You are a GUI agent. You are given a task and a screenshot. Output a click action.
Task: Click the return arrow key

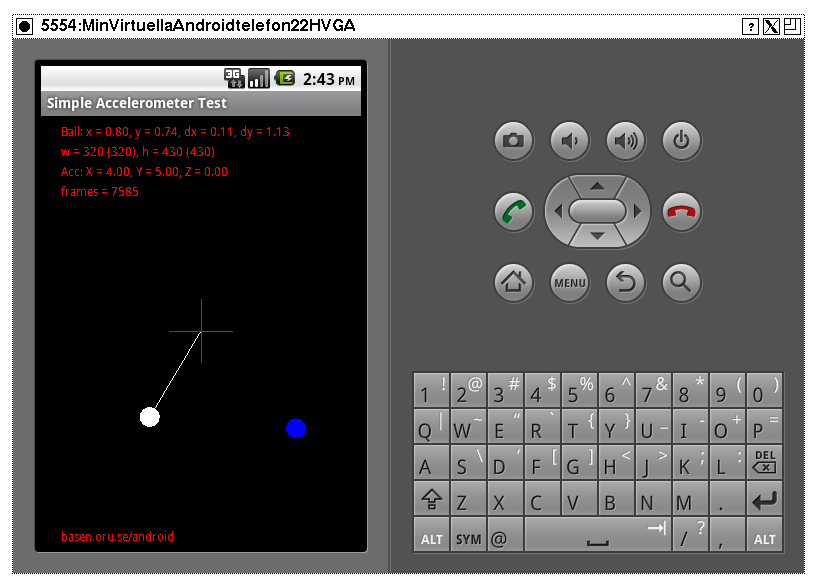(x=764, y=498)
